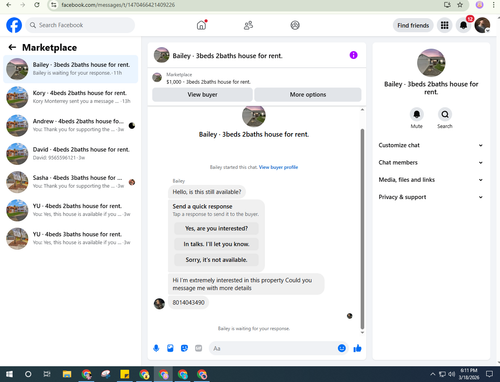Open the emoji picker in composer
This screenshot has height=382, width=500.
coord(342,348)
